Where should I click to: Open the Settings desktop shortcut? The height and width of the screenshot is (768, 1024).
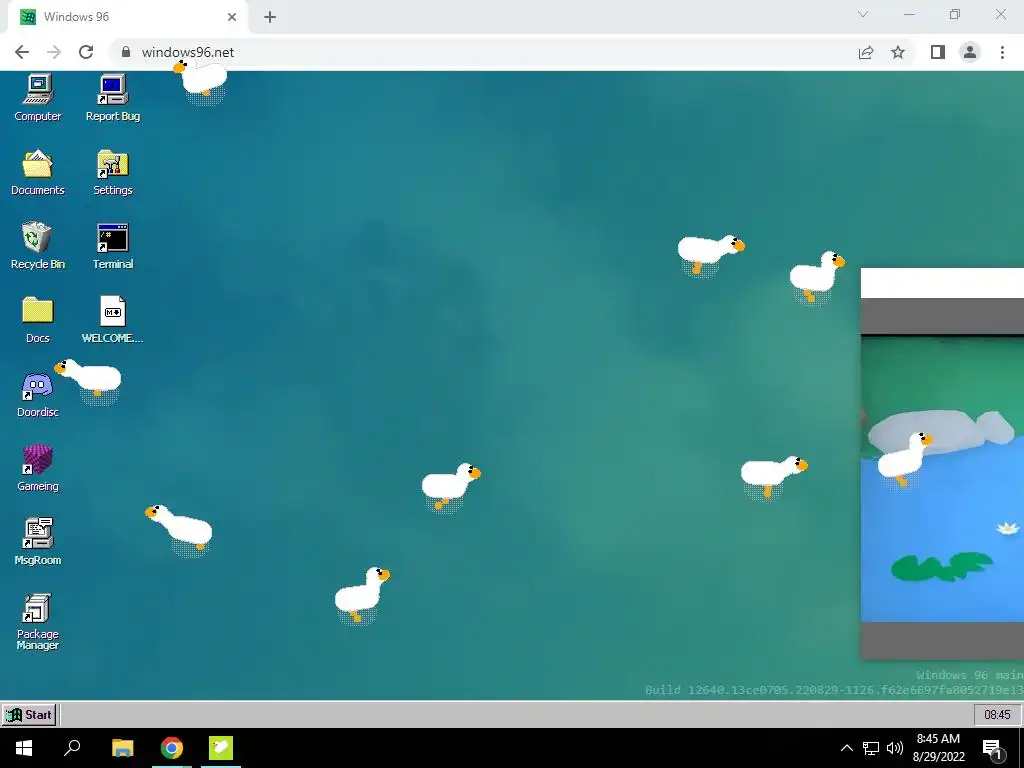tap(113, 172)
